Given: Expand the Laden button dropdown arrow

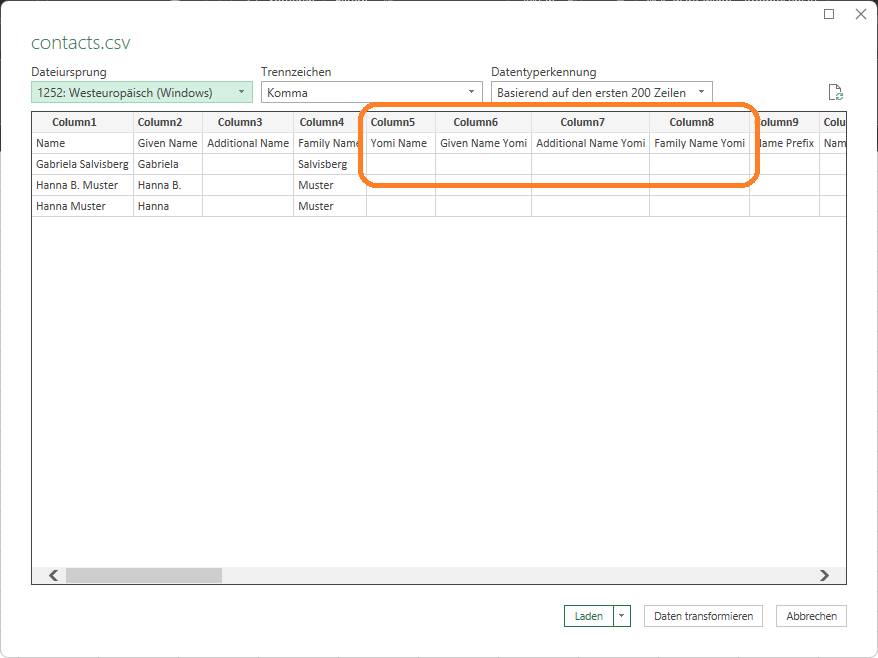Looking at the screenshot, I should point(622,616).
